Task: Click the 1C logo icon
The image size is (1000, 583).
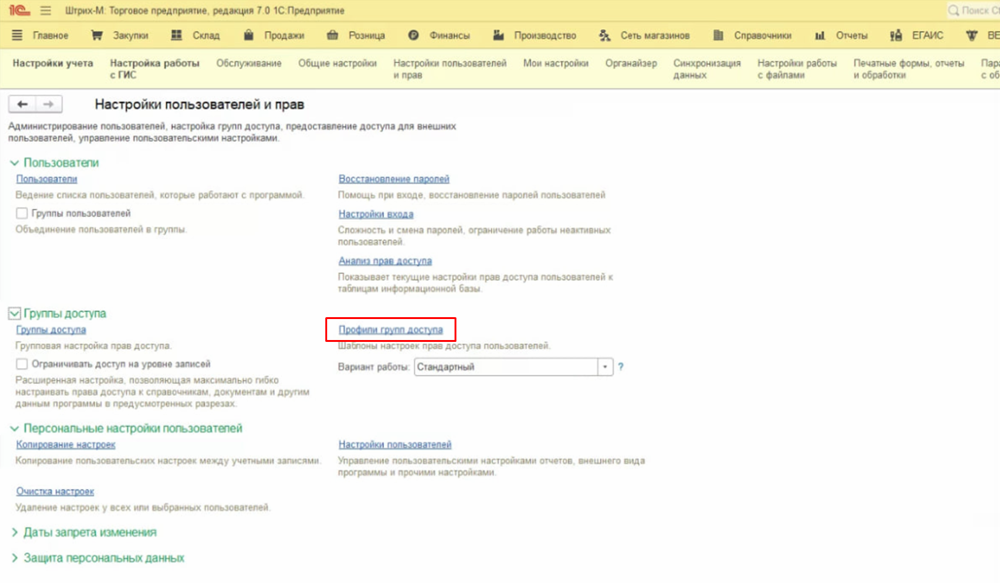Action: [x=19, y=11]
